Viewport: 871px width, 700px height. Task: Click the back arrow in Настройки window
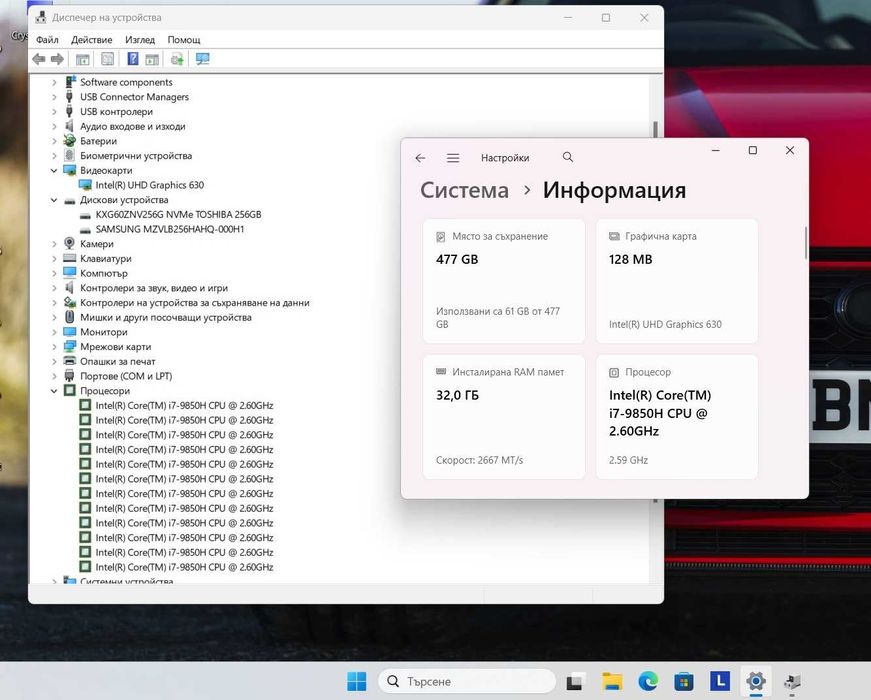click(421, 158)
